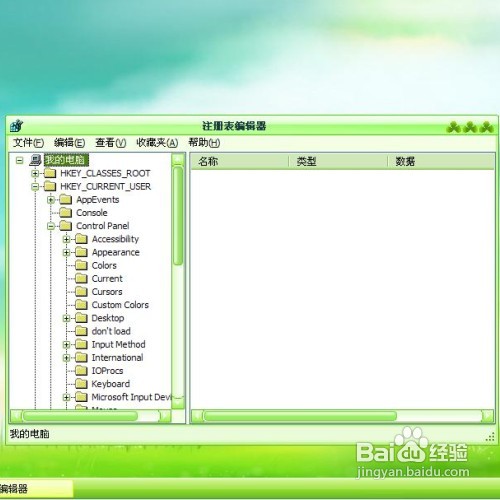500x500 pixels.
Task: Sort by the 名称 column header
Action: (239, 162)
